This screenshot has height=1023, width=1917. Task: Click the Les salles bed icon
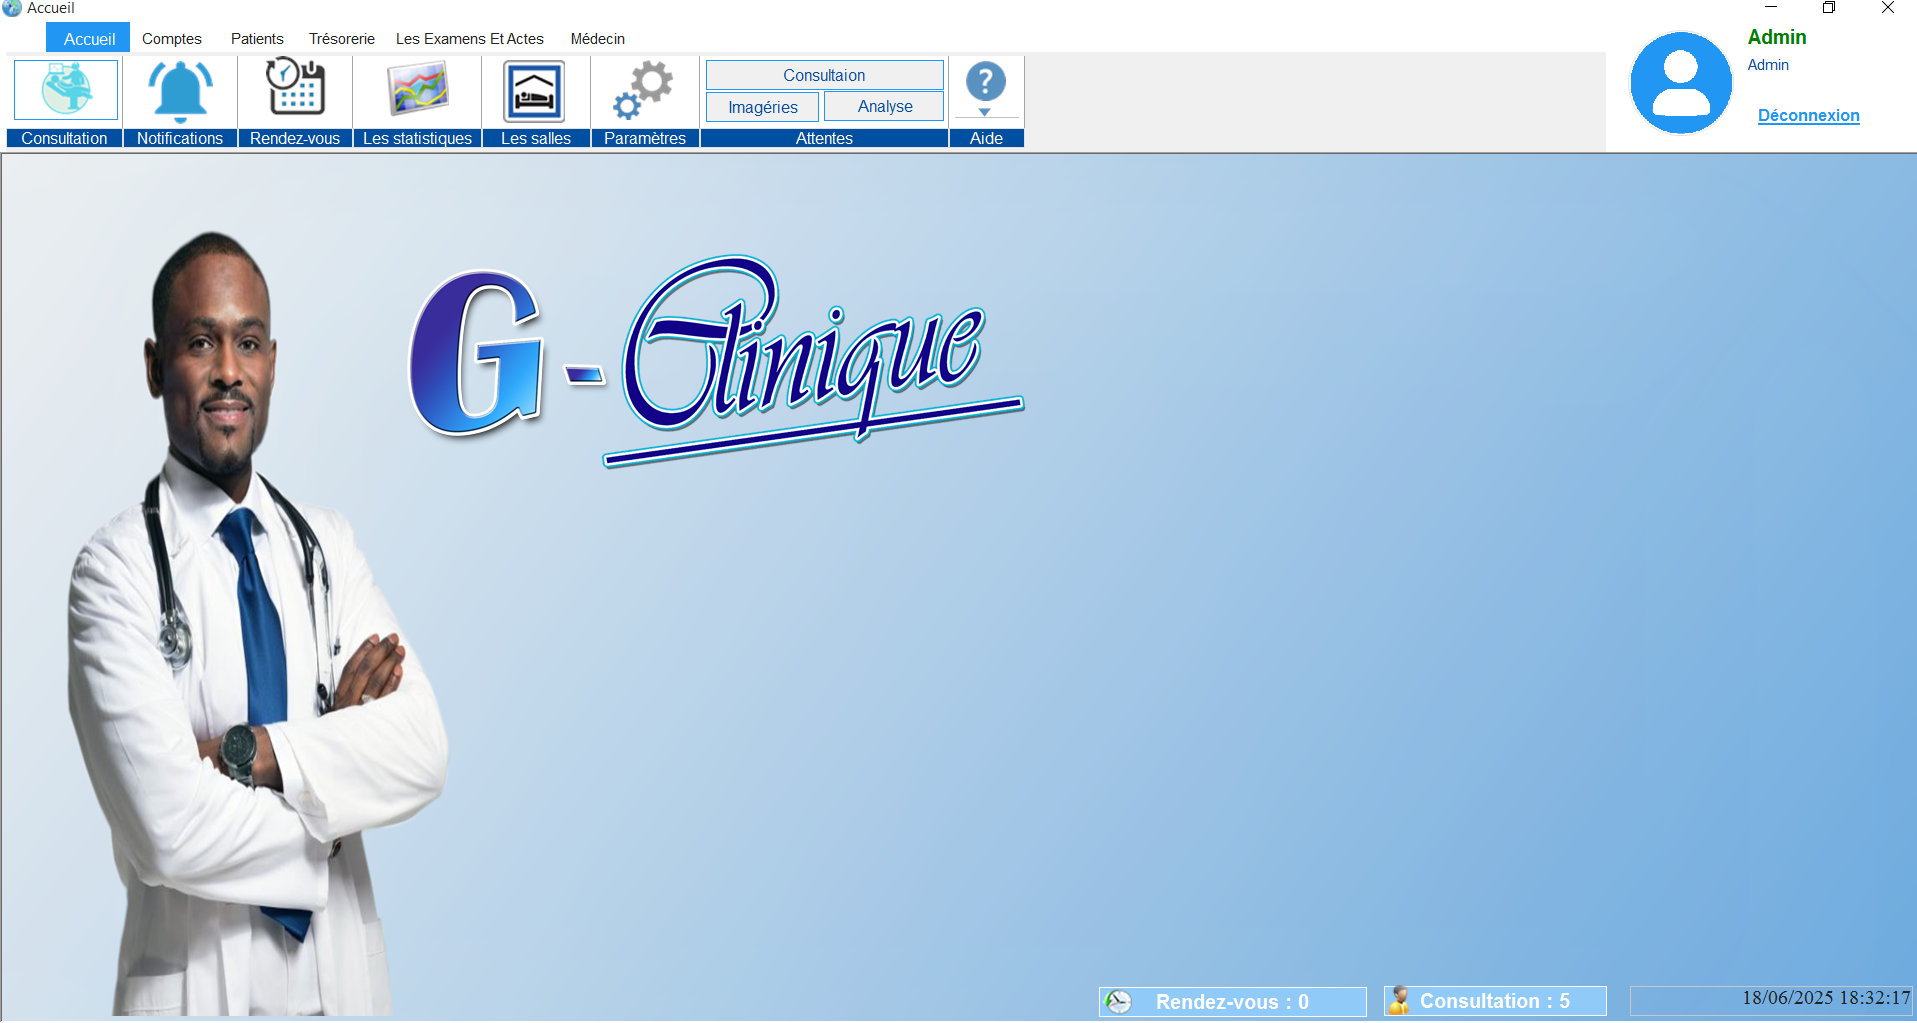[x=535, y=91]
